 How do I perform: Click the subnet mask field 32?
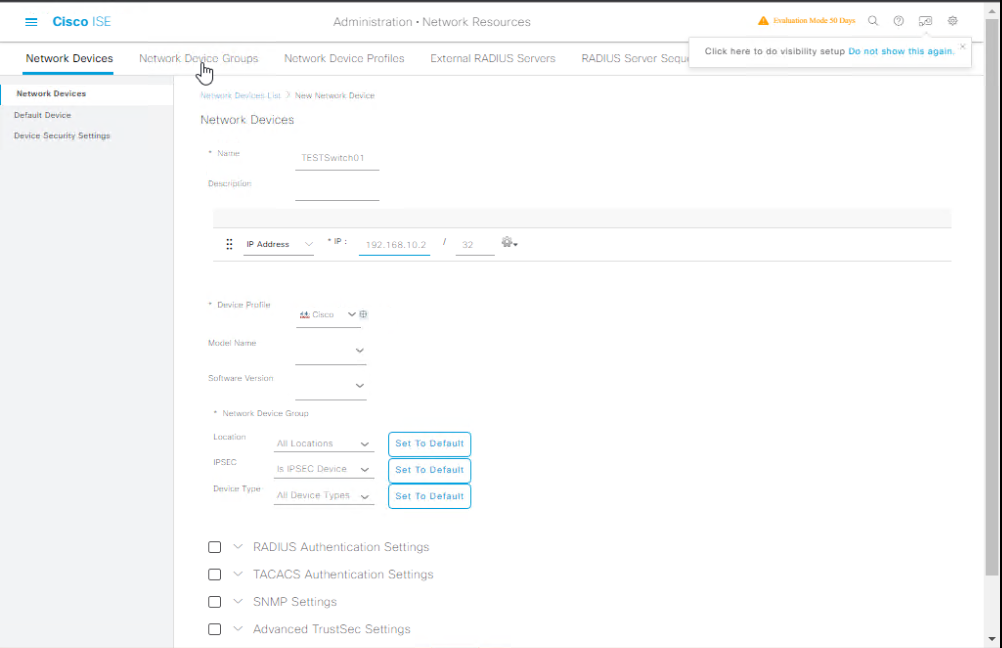coord(475,245)
